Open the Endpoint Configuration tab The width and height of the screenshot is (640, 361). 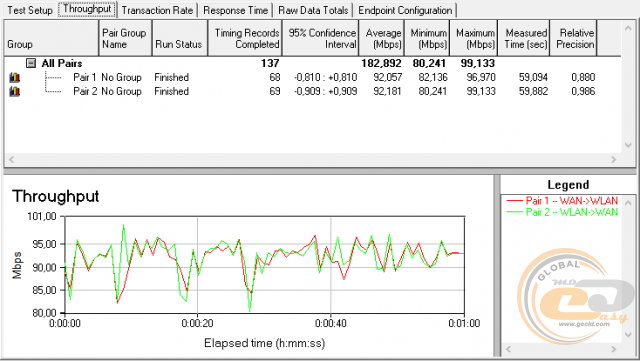click(x=405, y=10)
